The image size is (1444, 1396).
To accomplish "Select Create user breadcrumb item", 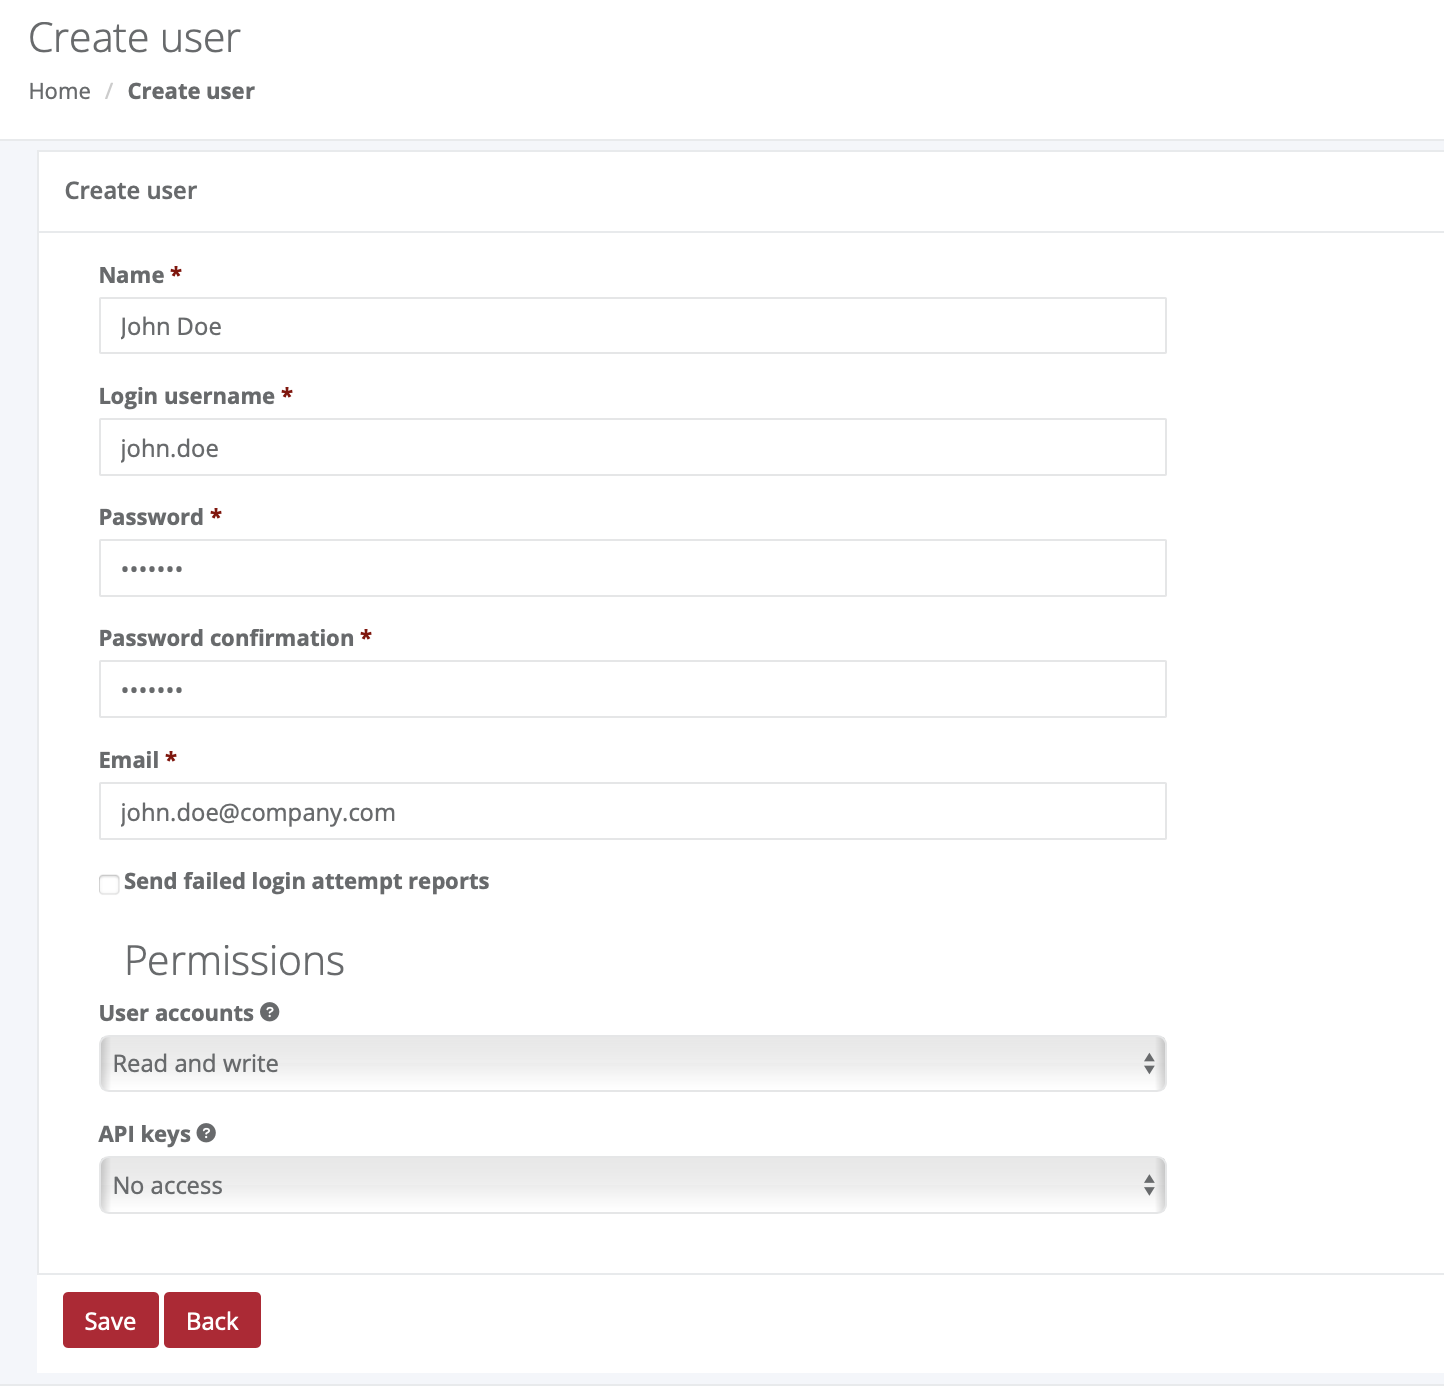I will click(x=191, y=91).
